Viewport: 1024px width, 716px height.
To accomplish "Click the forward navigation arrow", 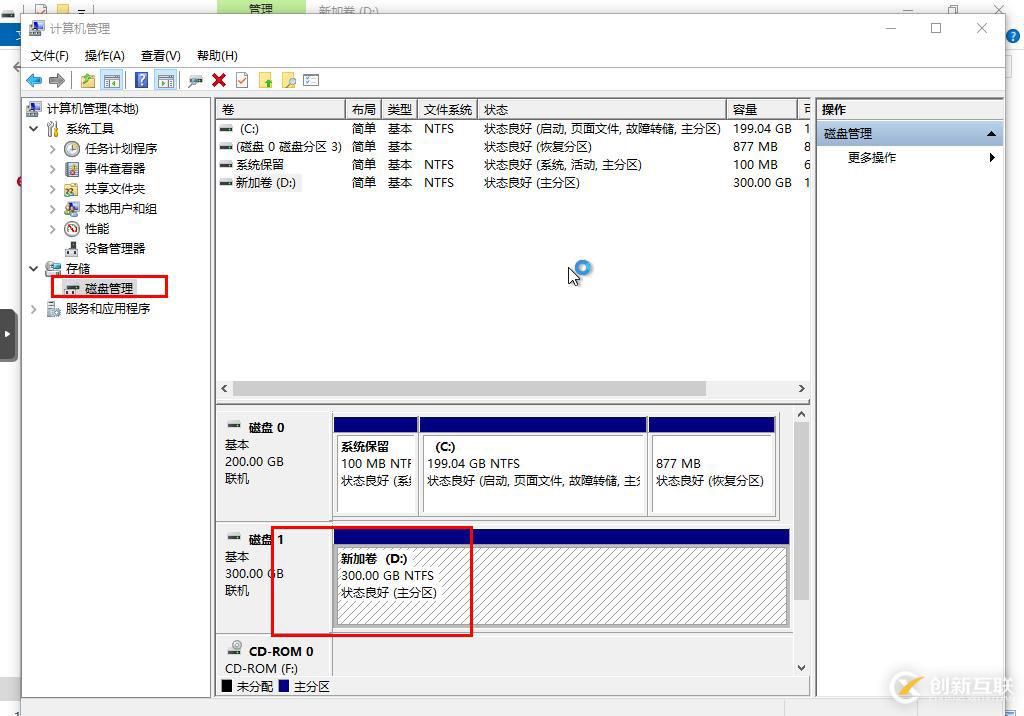I will pos(56,80).
